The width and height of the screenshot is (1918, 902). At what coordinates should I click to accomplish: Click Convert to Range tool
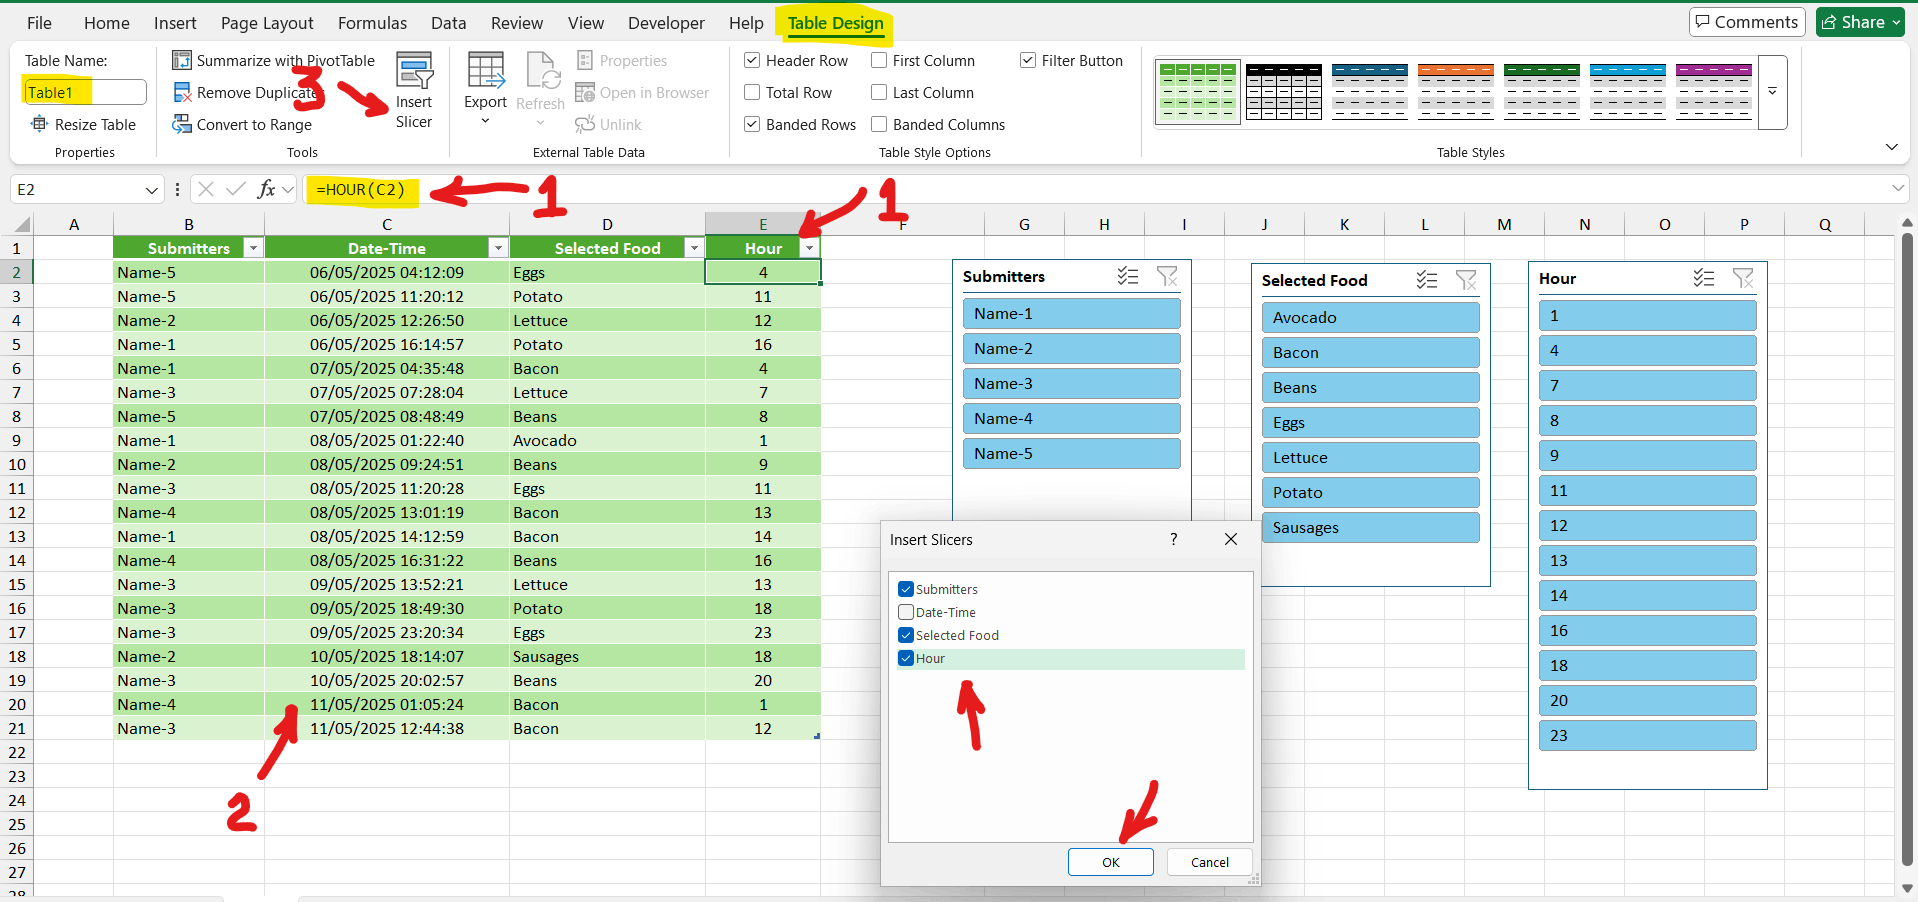[x=242, y=125]
